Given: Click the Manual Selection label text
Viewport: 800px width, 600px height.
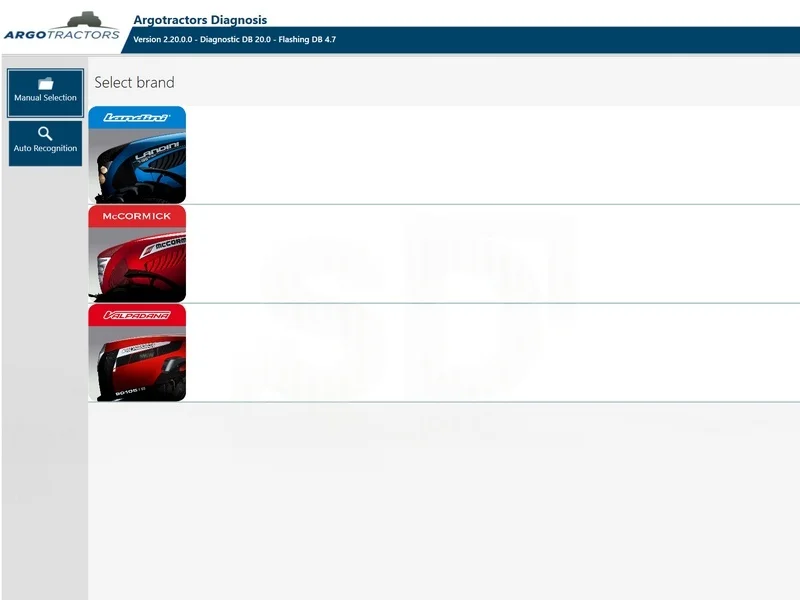Looking at the screenshot, I should coord(44,97).
